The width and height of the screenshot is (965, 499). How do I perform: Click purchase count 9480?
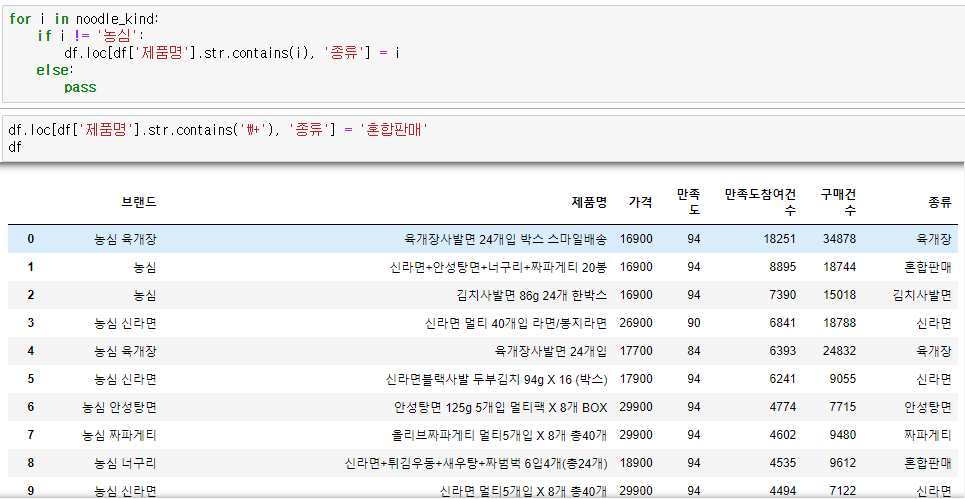843,436
